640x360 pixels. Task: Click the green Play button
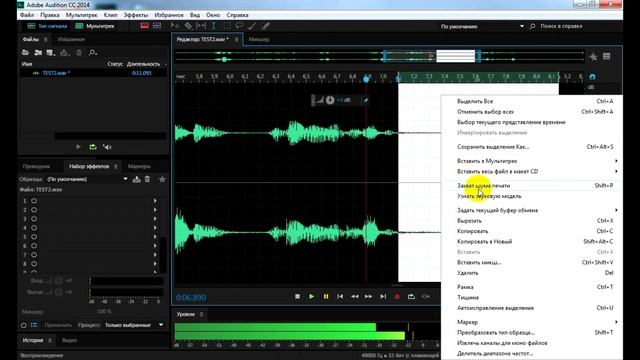point(311,297)
